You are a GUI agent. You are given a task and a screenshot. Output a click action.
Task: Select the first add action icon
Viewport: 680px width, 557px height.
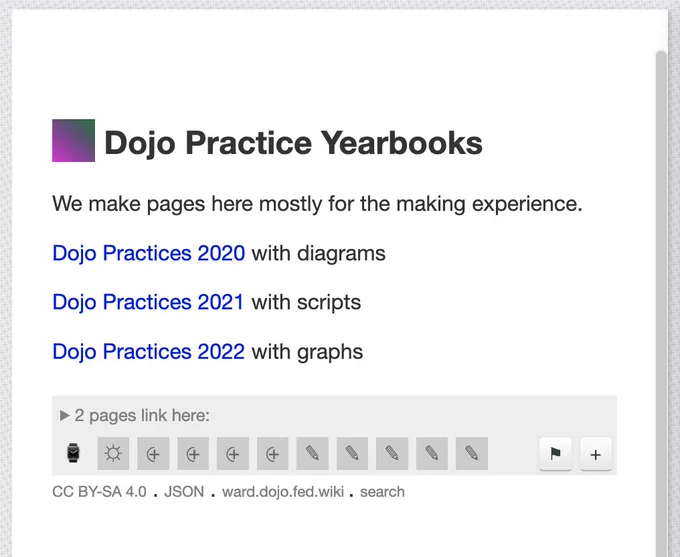[153, 454]
